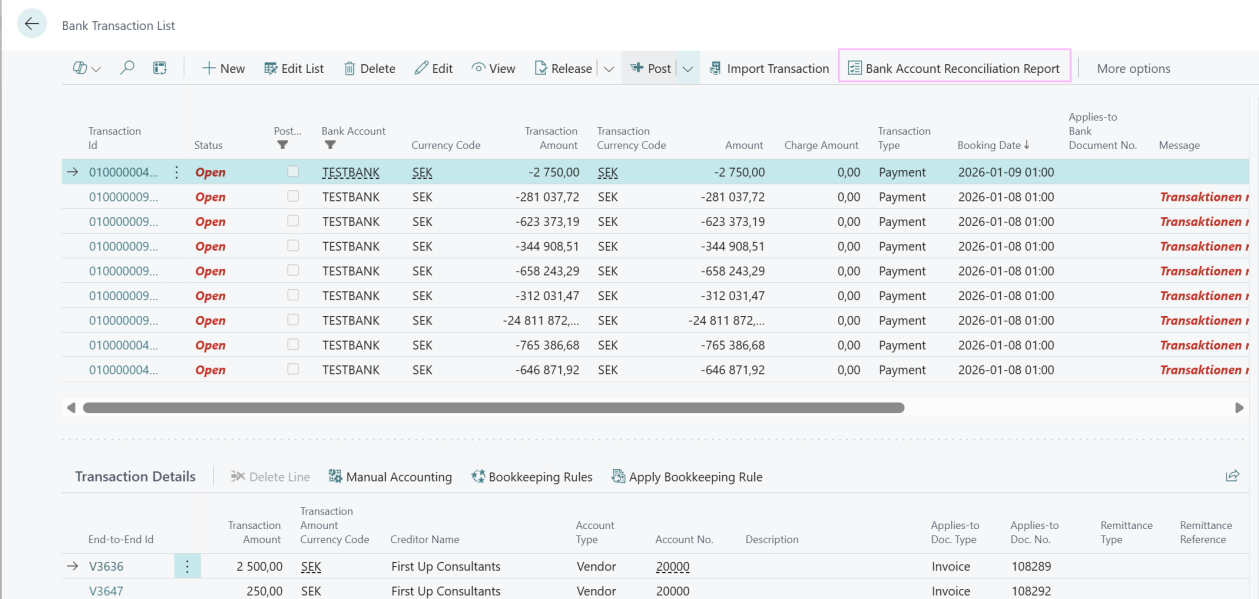This screenshot has width=1259, height=599.
Task: Click Apply Bookkeeping Rule
Action: click(686, 477)
